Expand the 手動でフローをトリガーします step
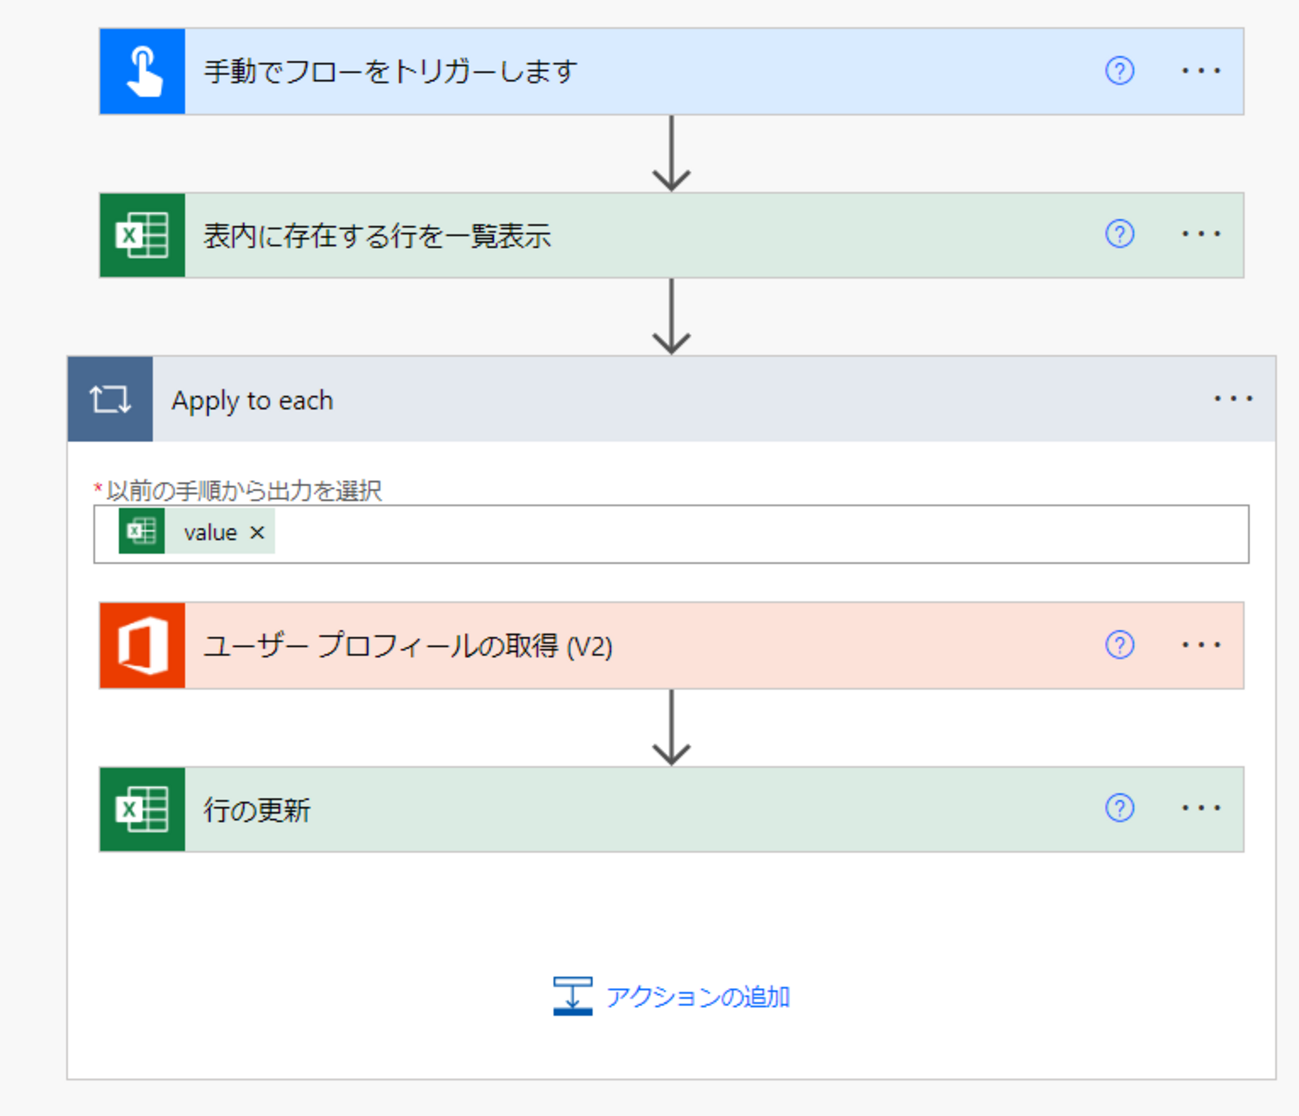1299x1116 pixels. click(x=600, y=72)
